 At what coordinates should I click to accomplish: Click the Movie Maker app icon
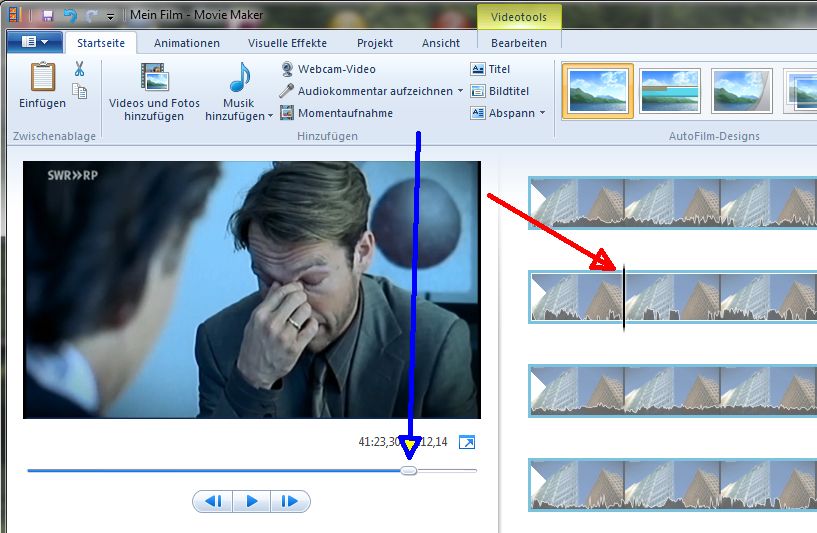(14, 15)
